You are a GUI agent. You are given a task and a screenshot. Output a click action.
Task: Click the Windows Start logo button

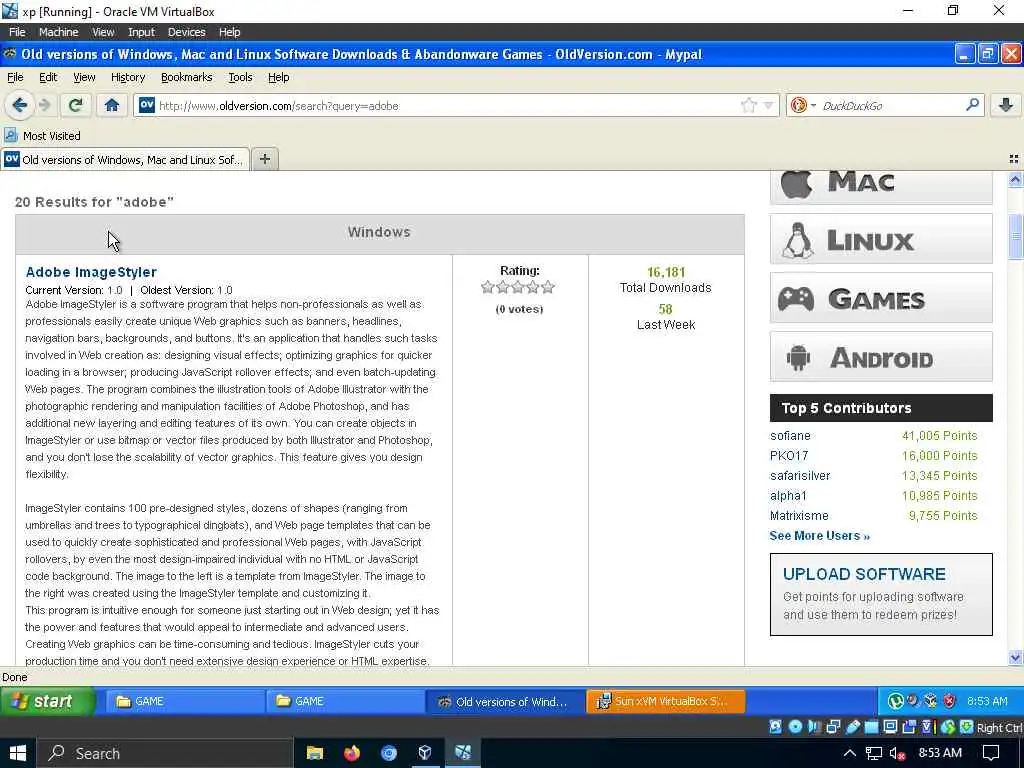18,753
